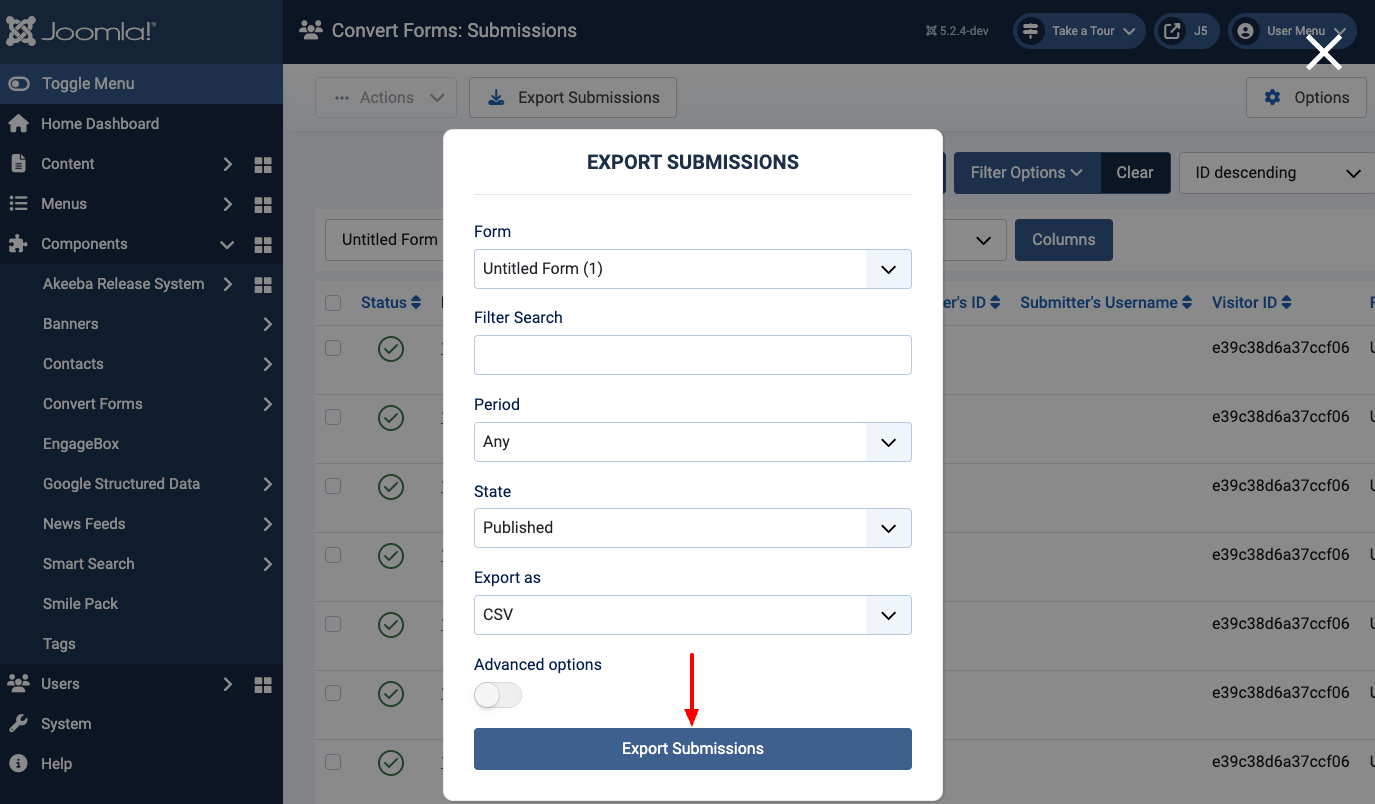This screenshot has height=804, width=1375.
Task: Click the Joomla logo icon
Action: coord(21,31)
